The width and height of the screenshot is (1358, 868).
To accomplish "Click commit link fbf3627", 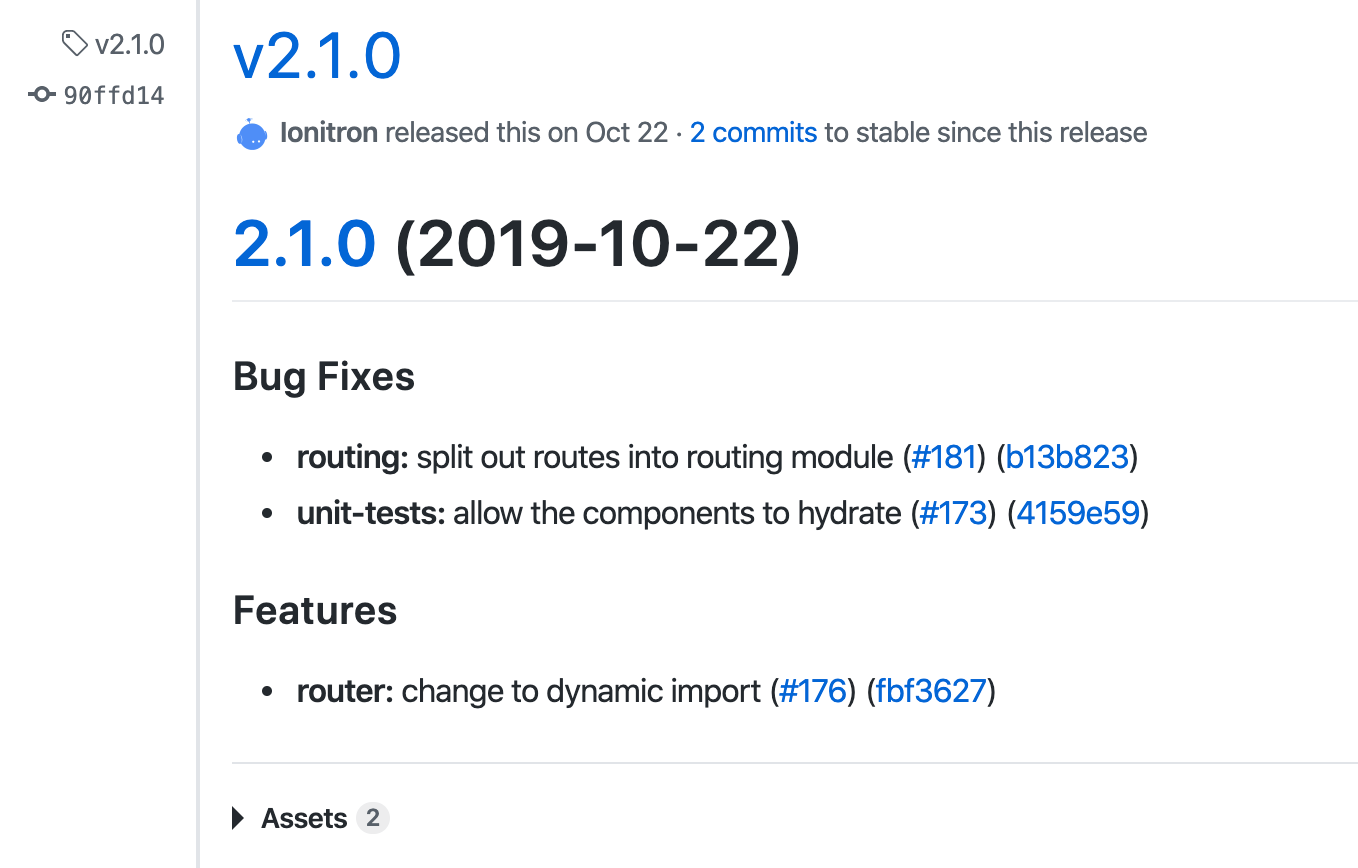I will click(x=930, y=690).
